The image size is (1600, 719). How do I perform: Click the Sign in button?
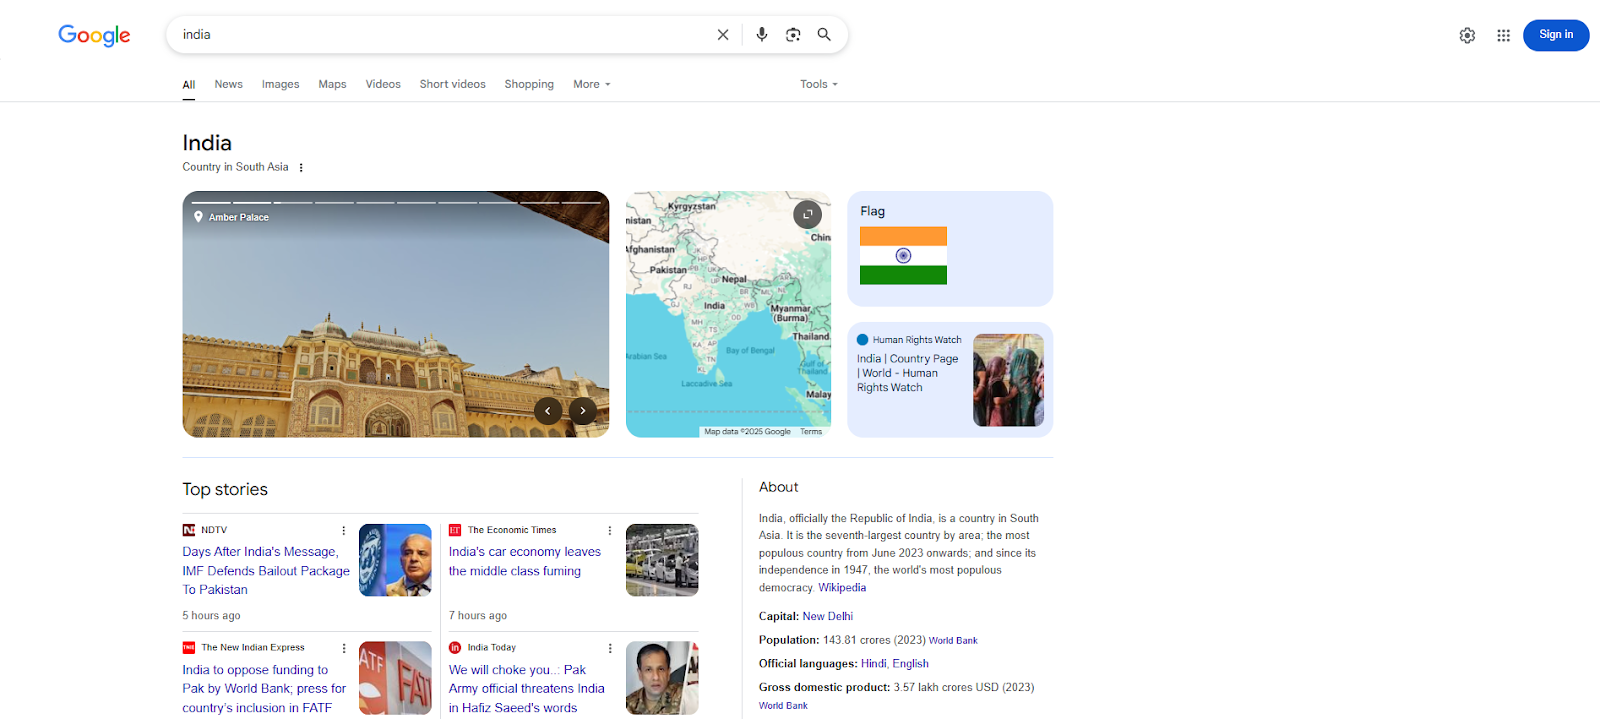click(1556, 35)
